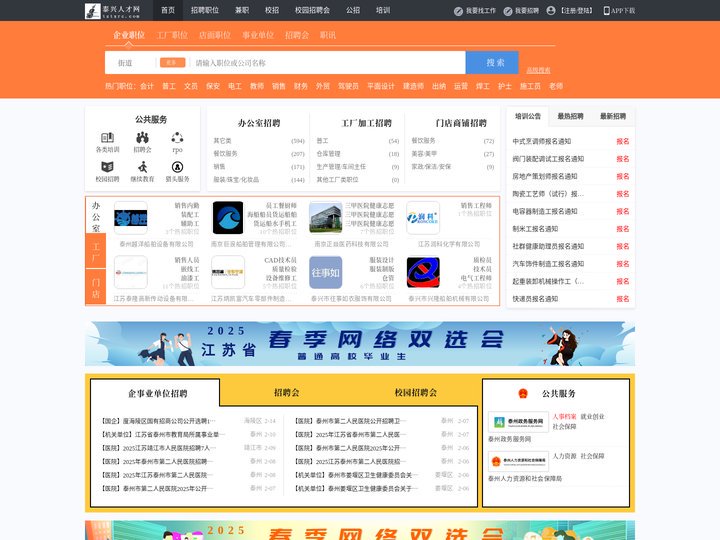The image size is (720, 540).
Task: Select the 企事业单位招聘 tab
Action: click(158, 394)
